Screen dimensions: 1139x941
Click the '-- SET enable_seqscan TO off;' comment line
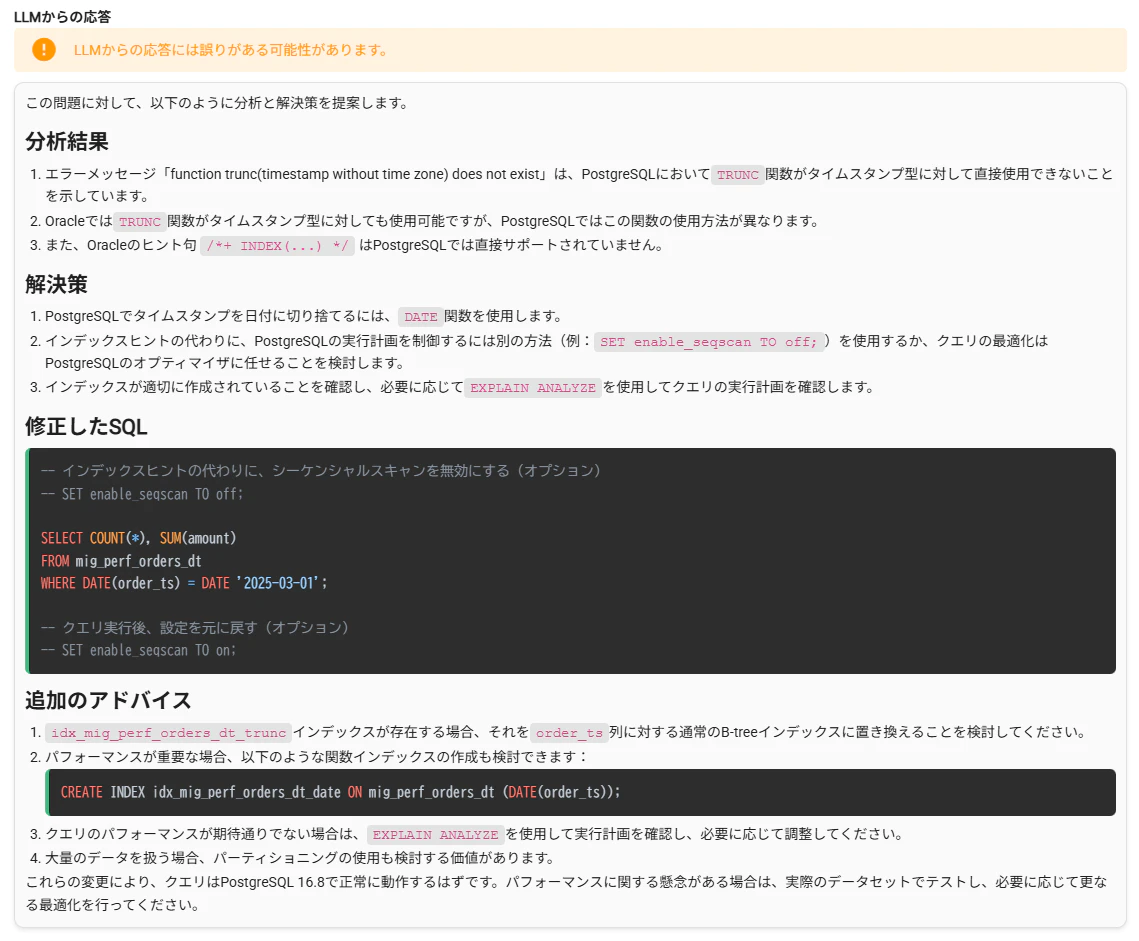tap(142, 494)
